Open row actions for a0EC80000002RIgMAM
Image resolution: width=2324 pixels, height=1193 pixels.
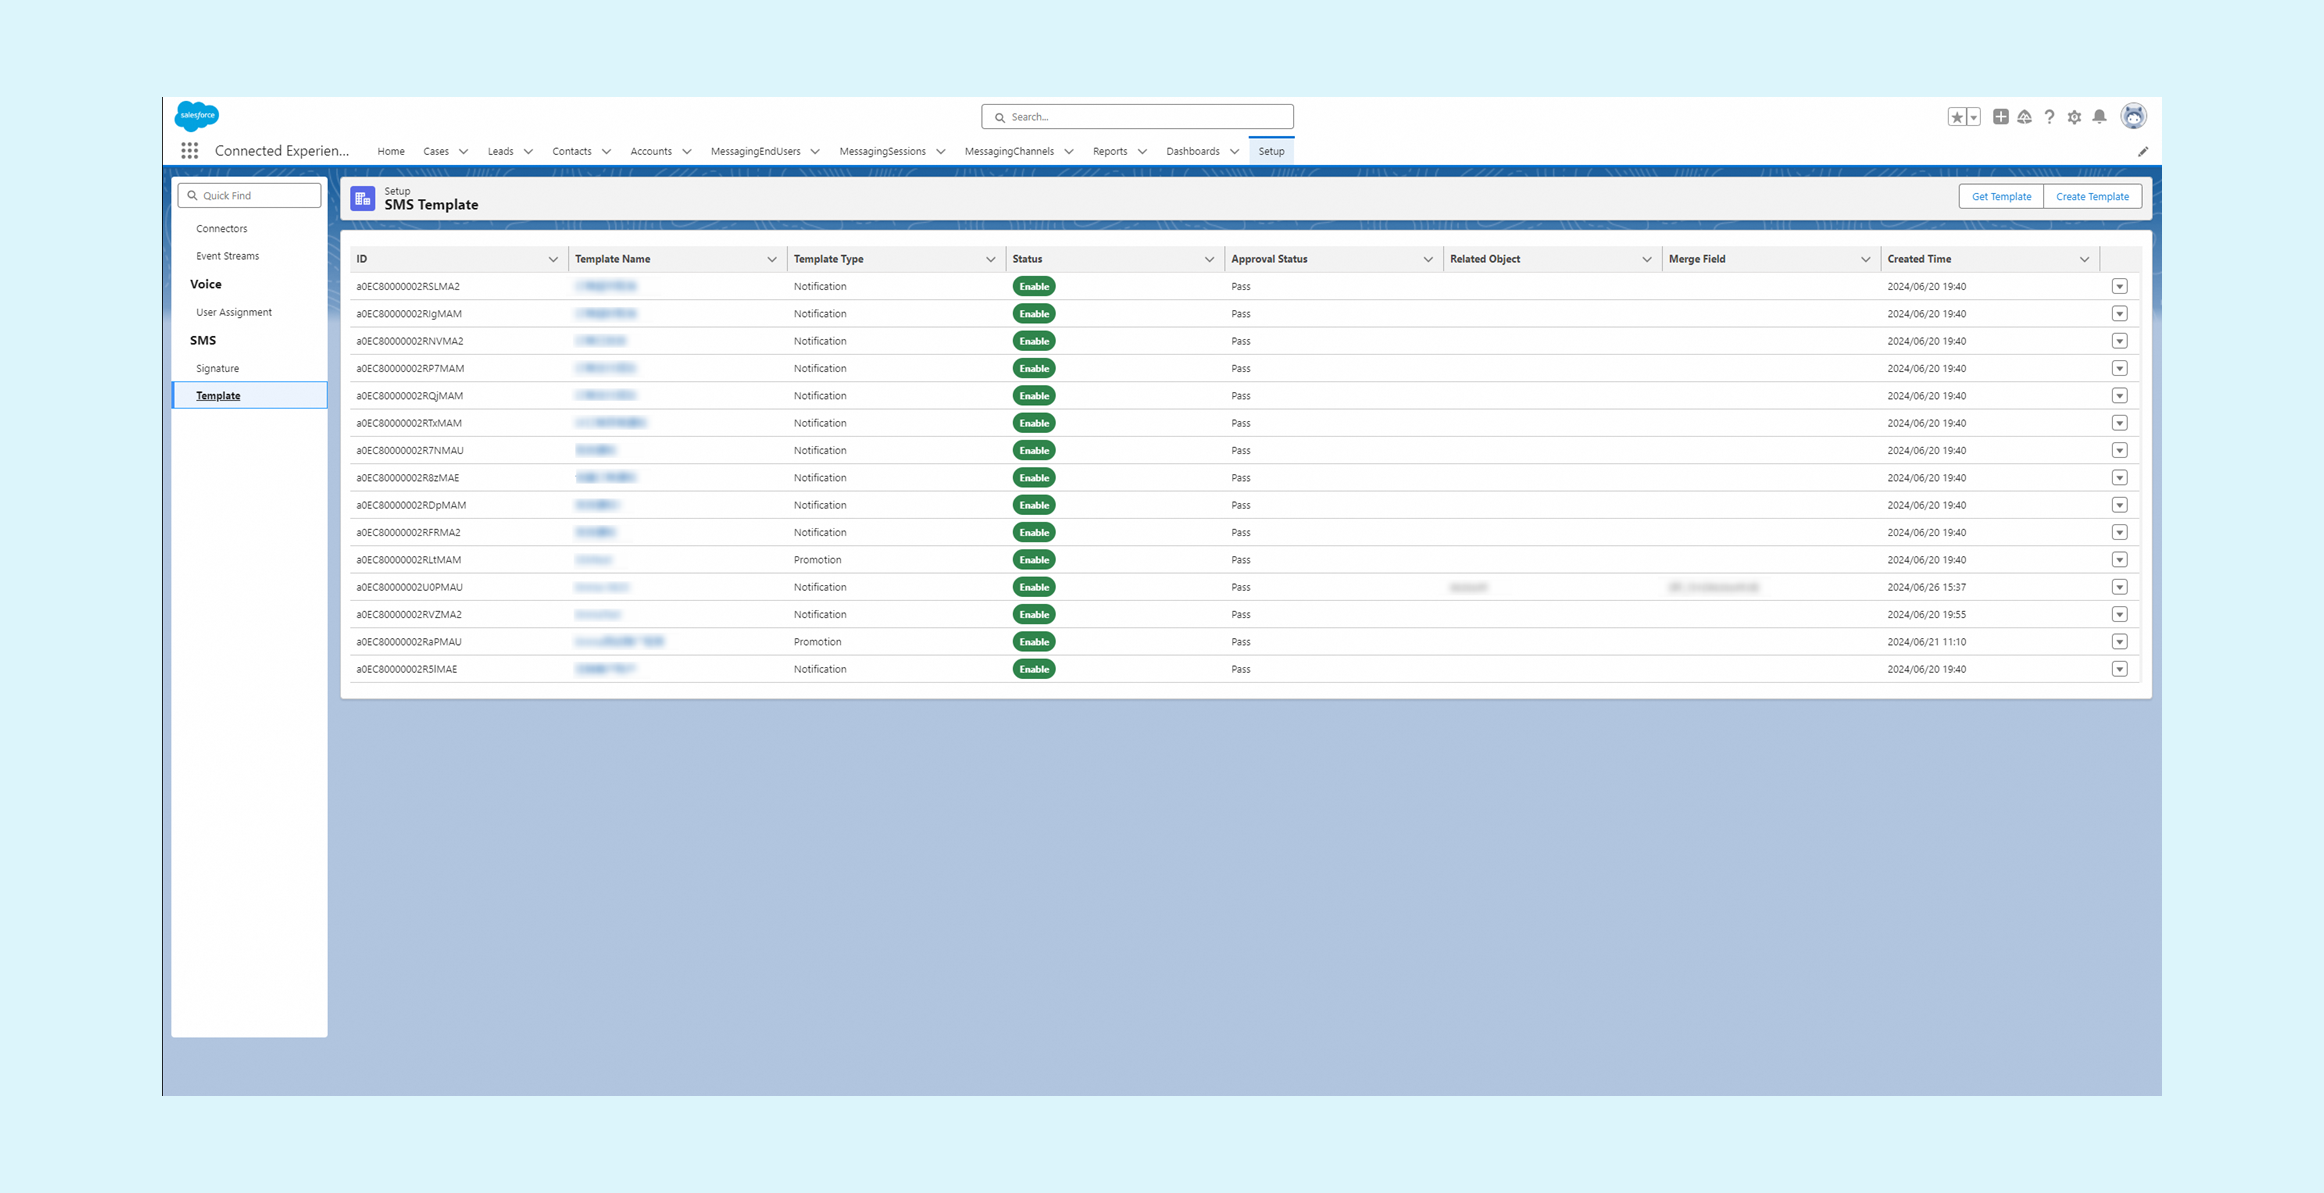pyautogui.click(x=2119, y=314)
